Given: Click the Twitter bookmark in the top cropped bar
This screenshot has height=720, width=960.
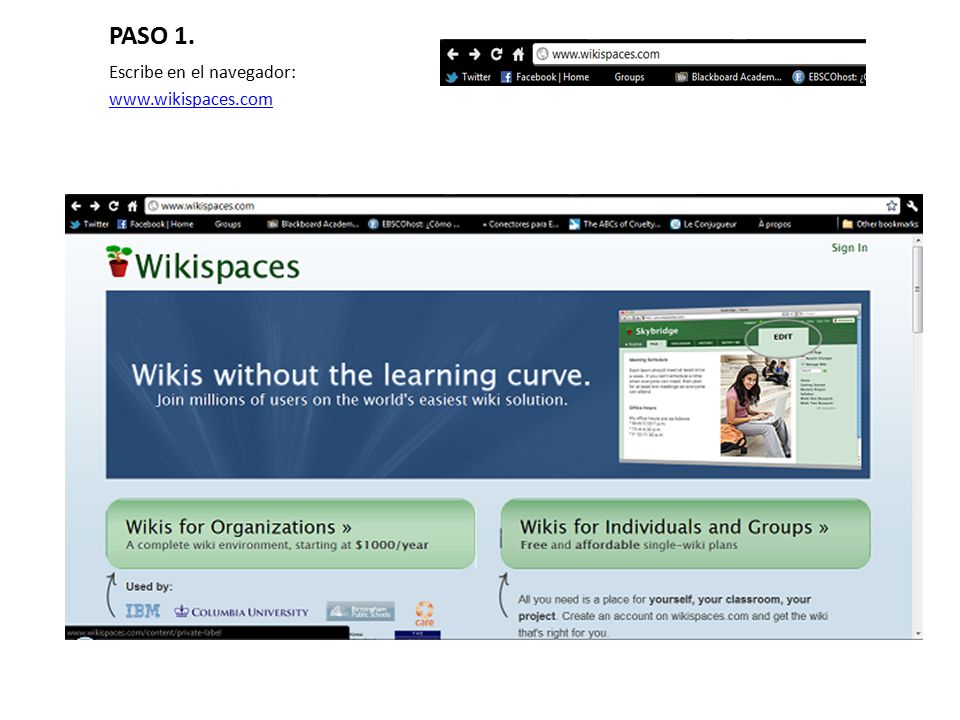Looking at the screenshot, I should click(468, 77).
